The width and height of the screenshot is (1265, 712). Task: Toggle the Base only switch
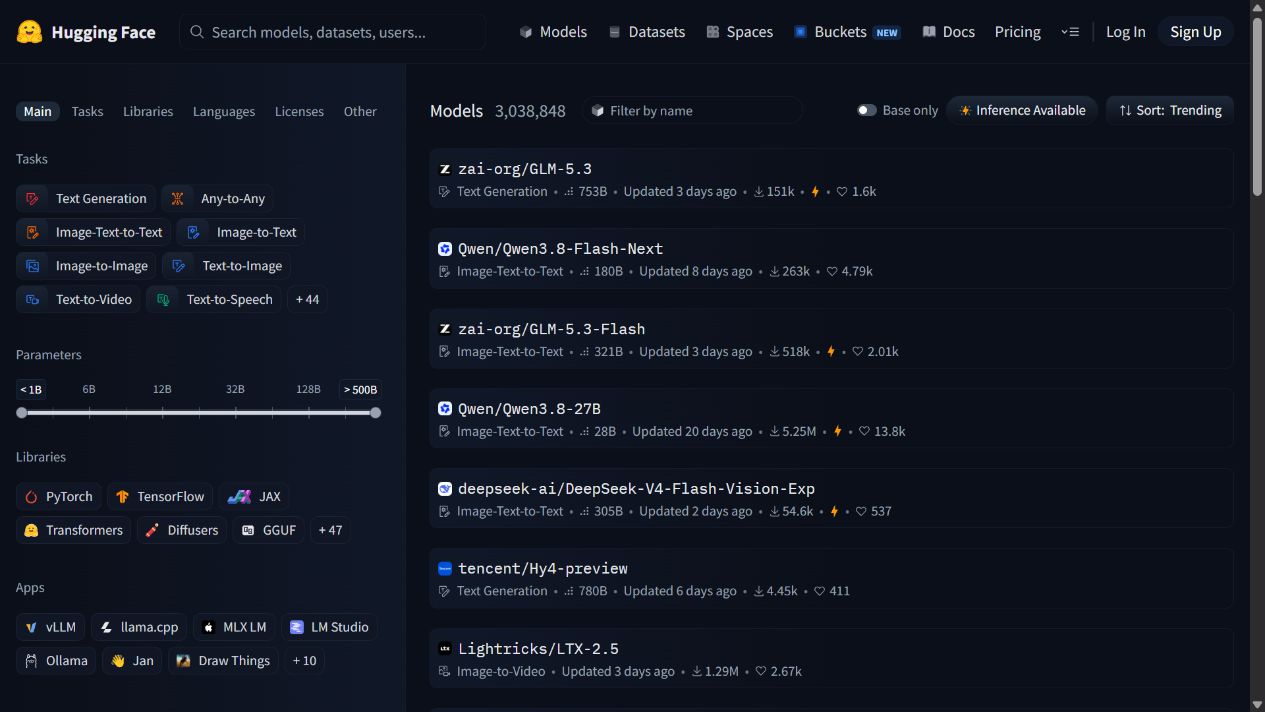pyautogui.click(x=867, y=110)
